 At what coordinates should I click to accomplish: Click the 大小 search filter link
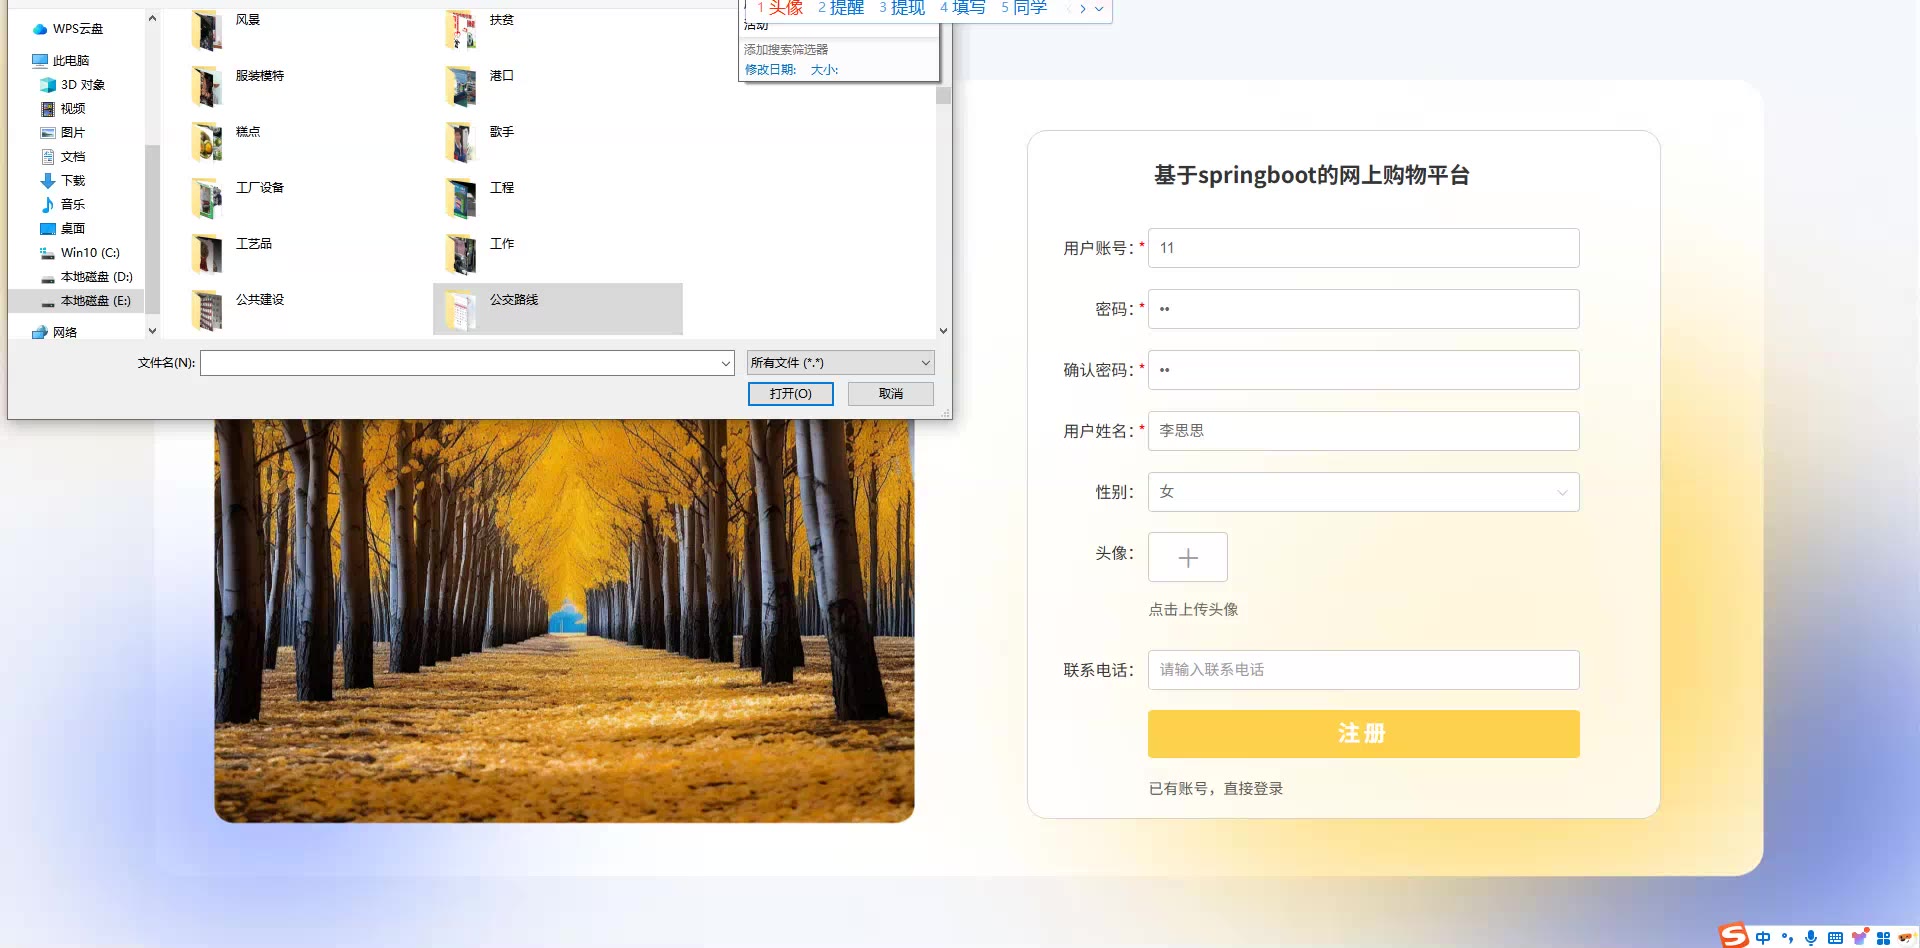pos(825,70)
